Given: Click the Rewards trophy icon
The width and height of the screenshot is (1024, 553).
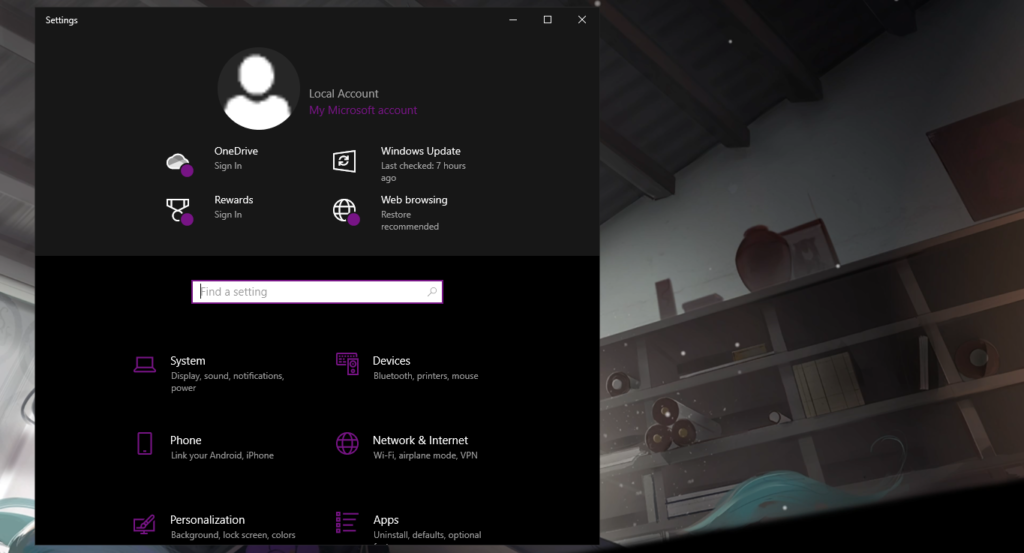Looking at the screenshot, I should pyautogui.click(x=179, y=212).
